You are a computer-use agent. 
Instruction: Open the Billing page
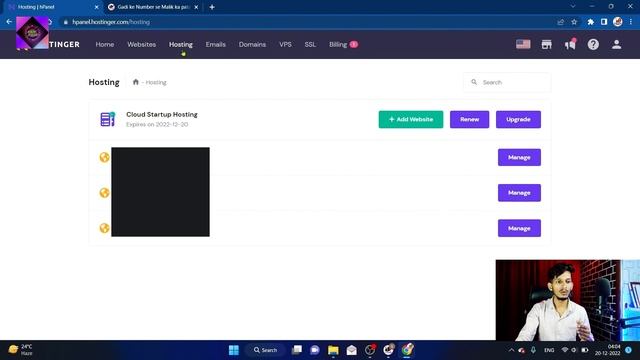(x=338, y=44)
